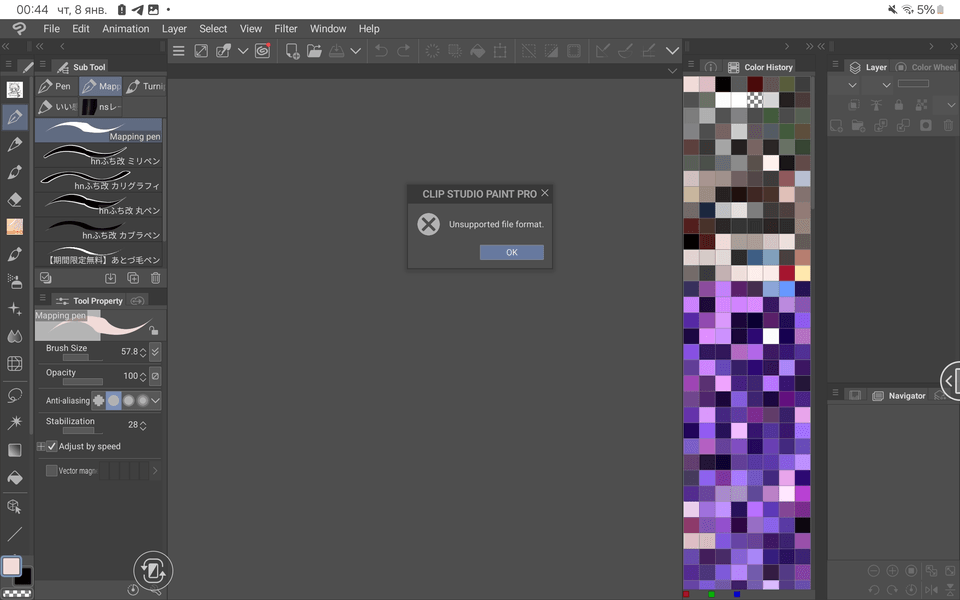Select the Eraser tool in the toolbar
Image resolution: width=960 pixels, height=600 pixels.
click(15, 199)
